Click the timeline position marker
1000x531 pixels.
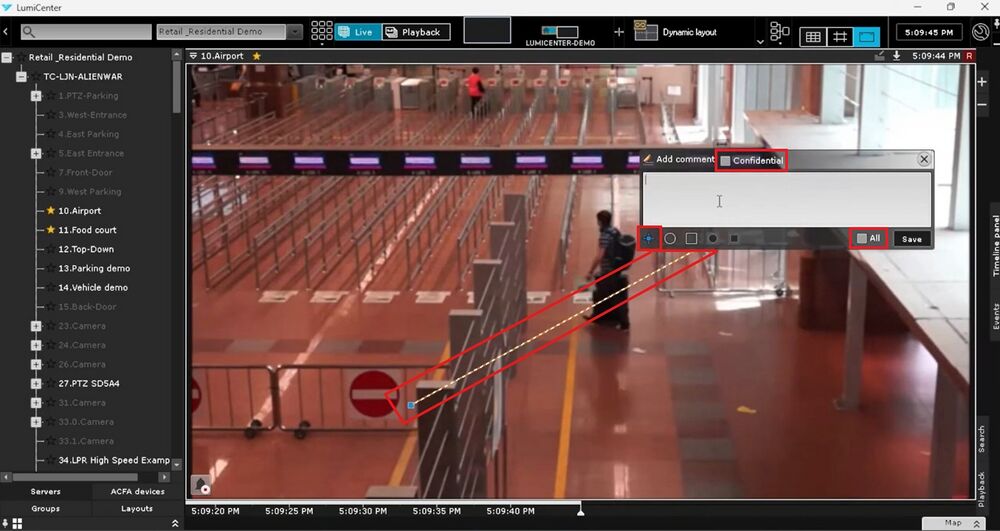(x=581, y=509)
